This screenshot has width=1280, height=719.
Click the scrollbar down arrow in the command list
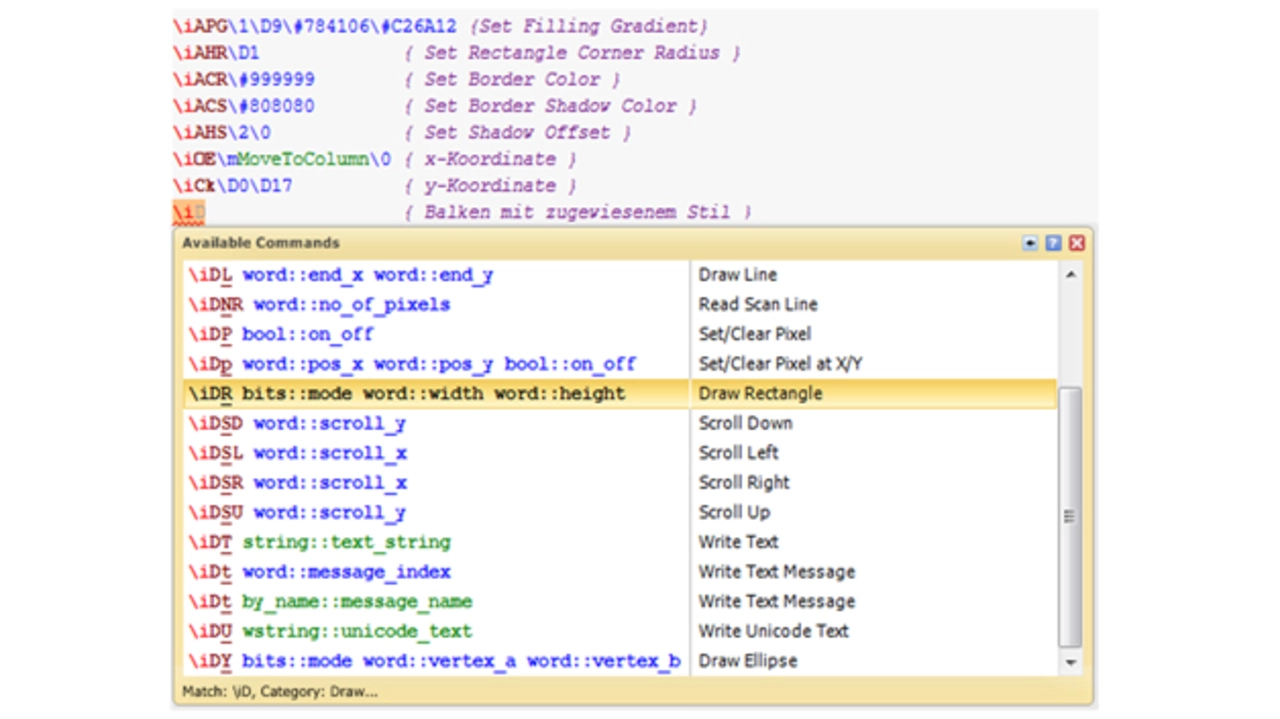pyautogui.click(x=1071, y=662)
